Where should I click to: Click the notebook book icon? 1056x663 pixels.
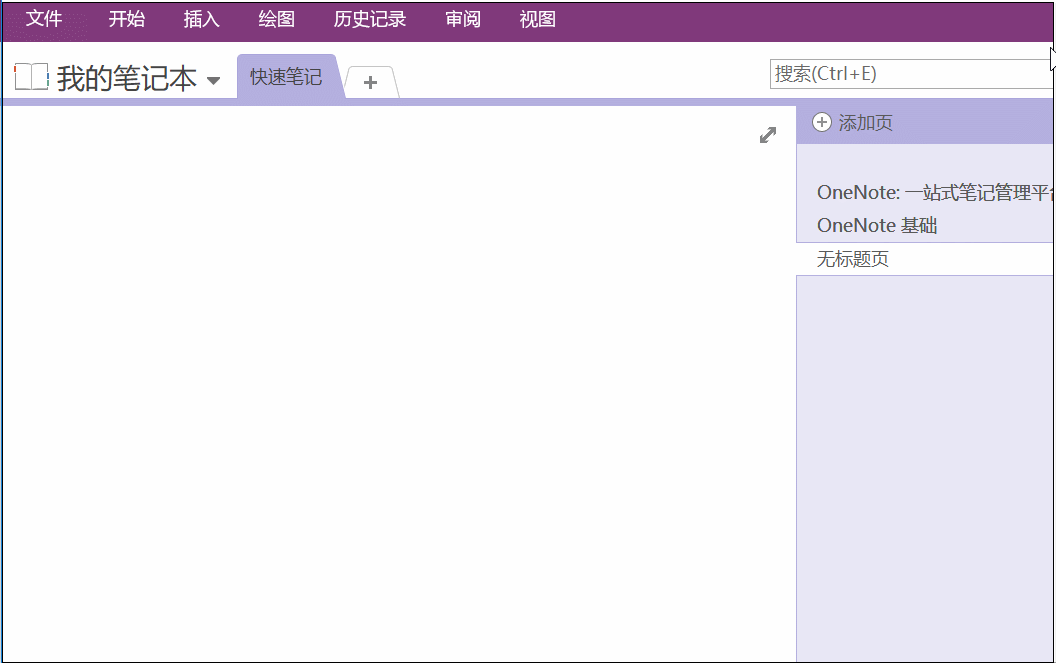[x=31, y=77]
